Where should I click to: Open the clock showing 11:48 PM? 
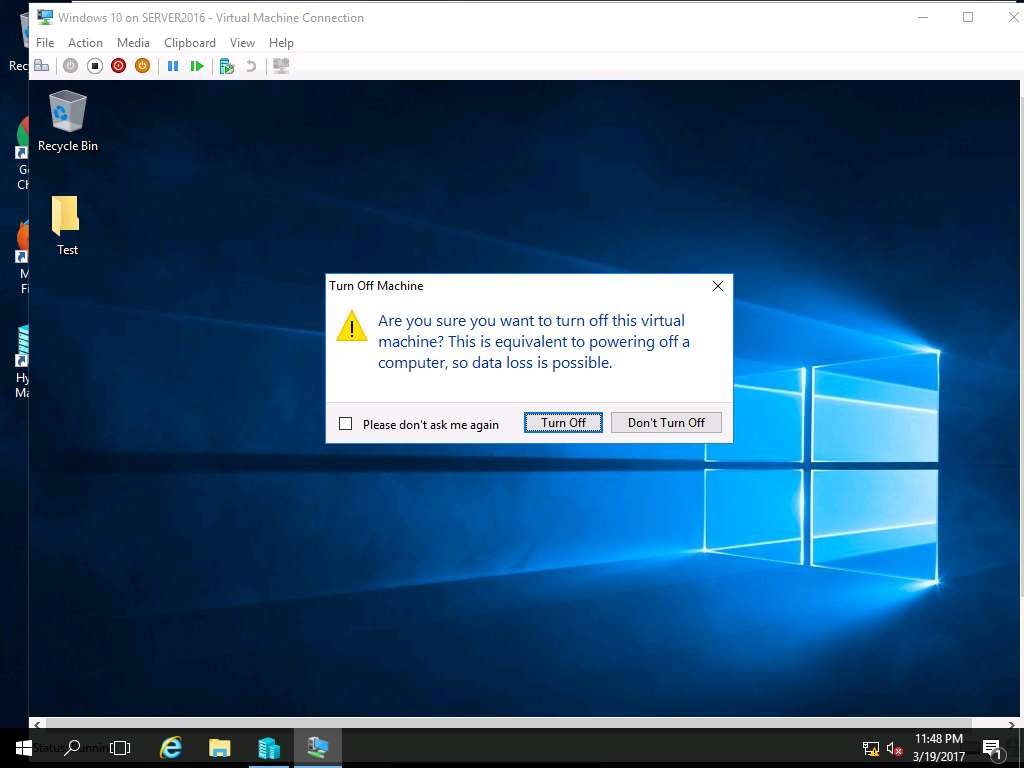click(938, 748)
